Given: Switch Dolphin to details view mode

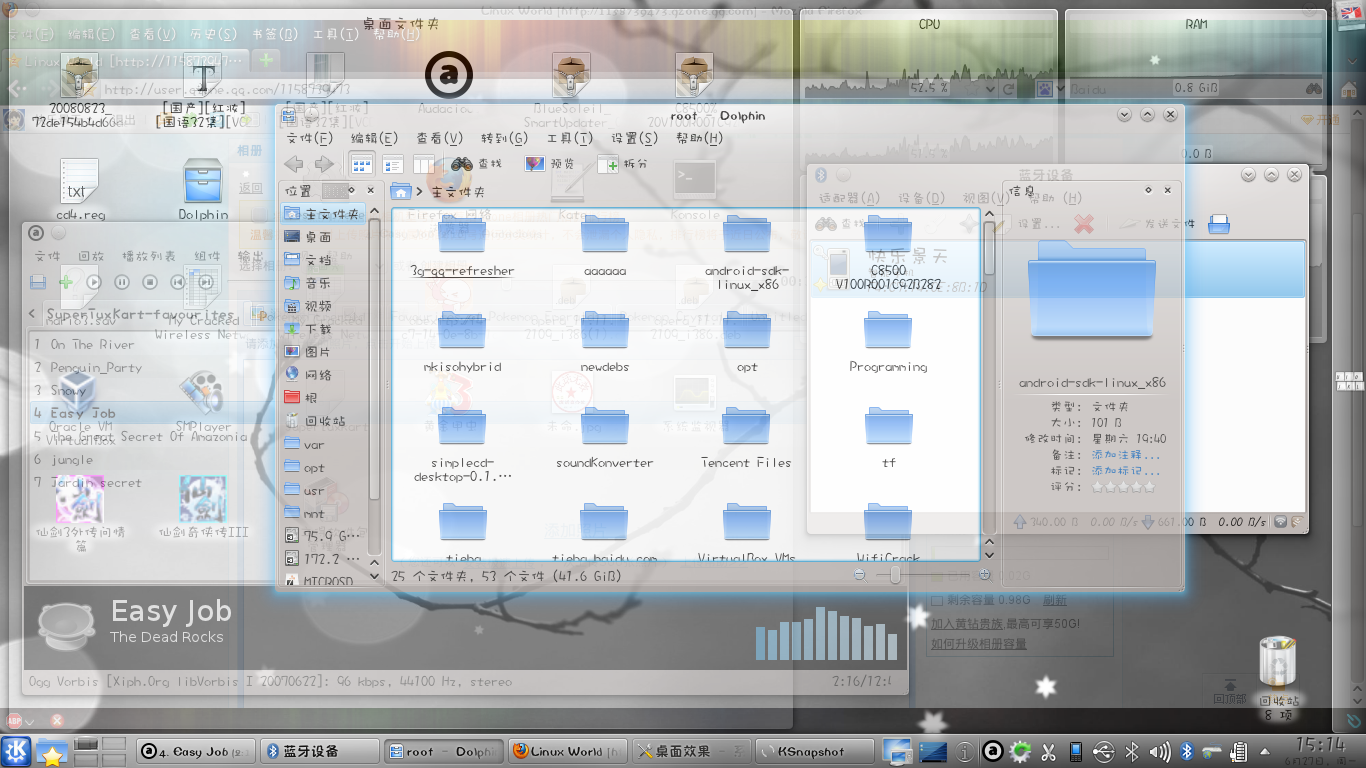Looking at the screenshot, I should click(393, 164).
